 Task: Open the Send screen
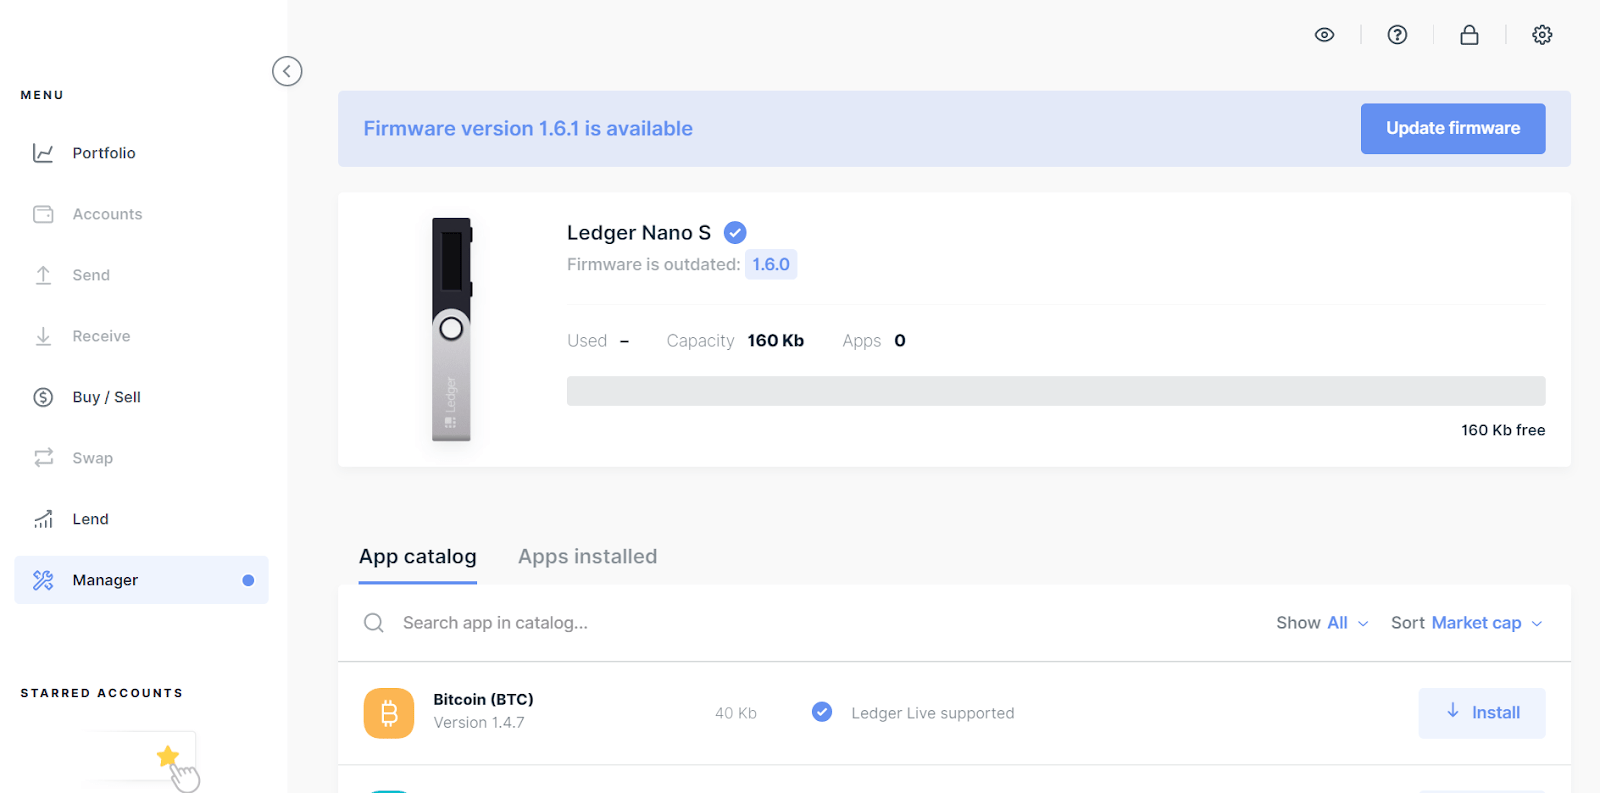click(x=90, y=274)
